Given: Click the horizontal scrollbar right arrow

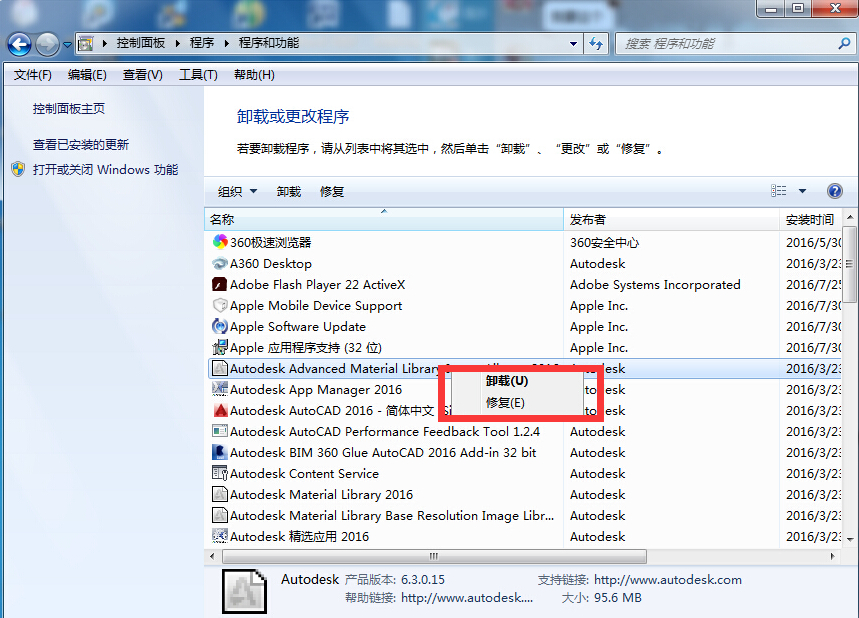Looking at the screenshot, I should [832, 556].
